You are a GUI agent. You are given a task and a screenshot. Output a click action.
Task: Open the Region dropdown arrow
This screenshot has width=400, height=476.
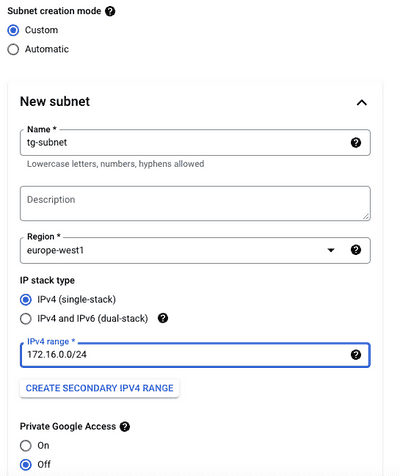(x=331, y=250)
